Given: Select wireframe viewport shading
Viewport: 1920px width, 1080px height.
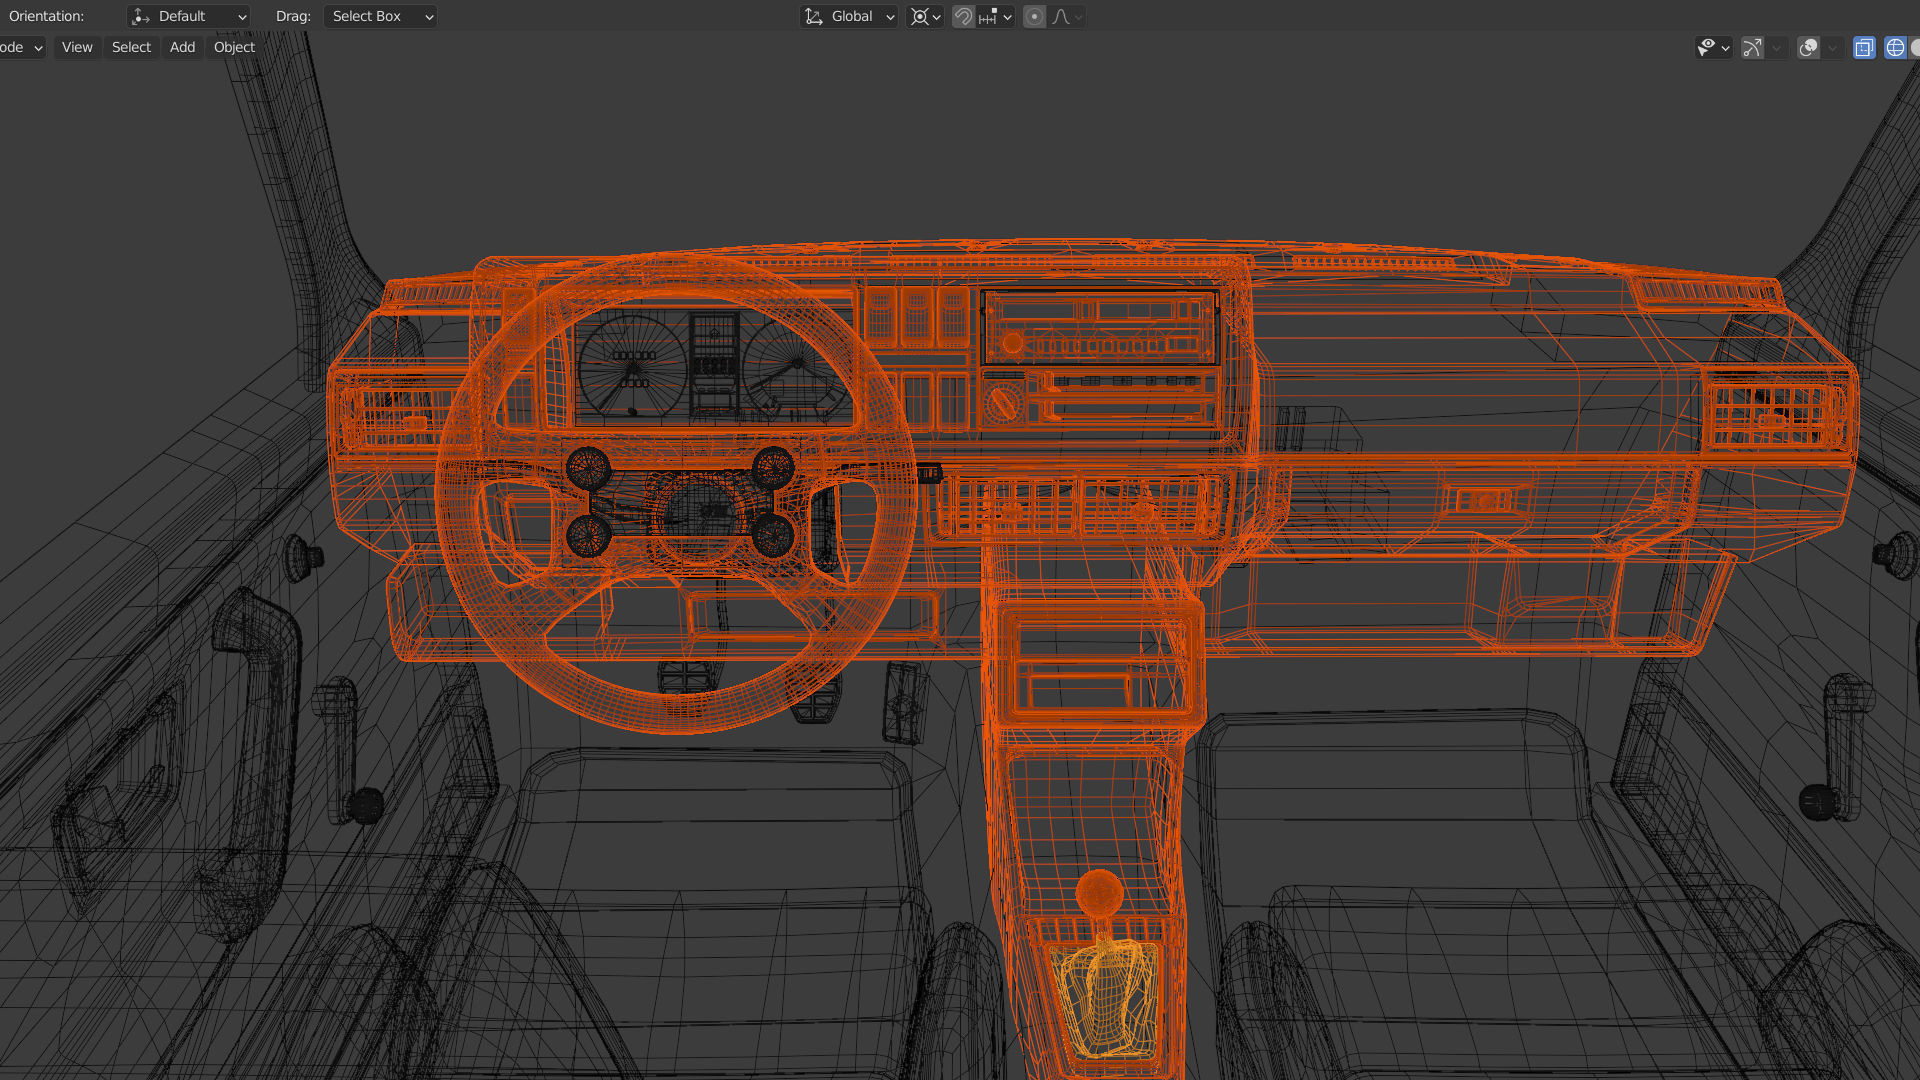Looking at the screenshot, I should (1895, 47).
